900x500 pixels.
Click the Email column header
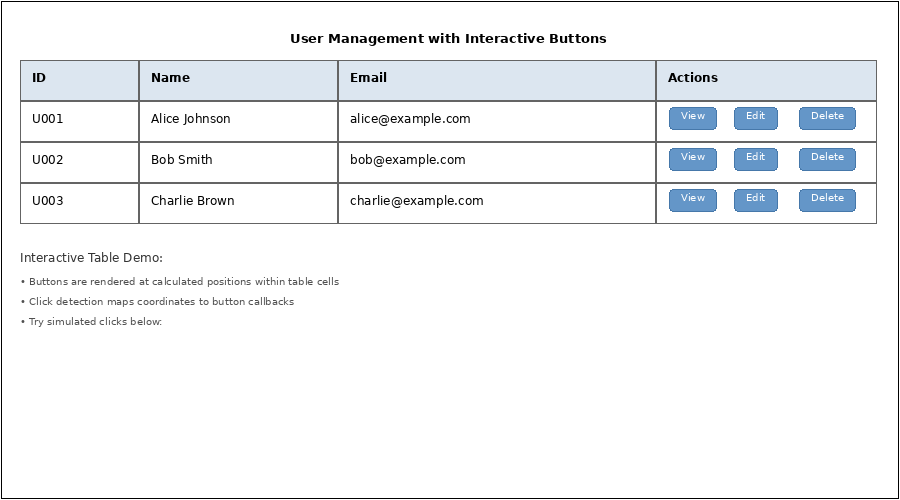click(496, 79)
